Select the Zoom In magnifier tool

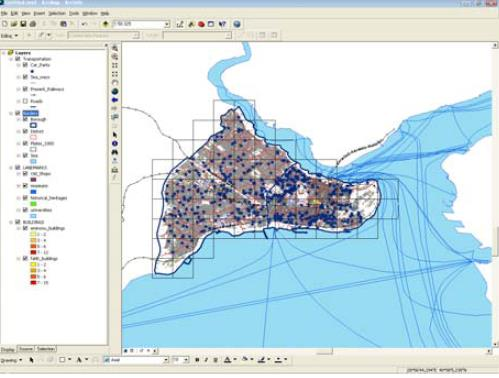(115, 48)
